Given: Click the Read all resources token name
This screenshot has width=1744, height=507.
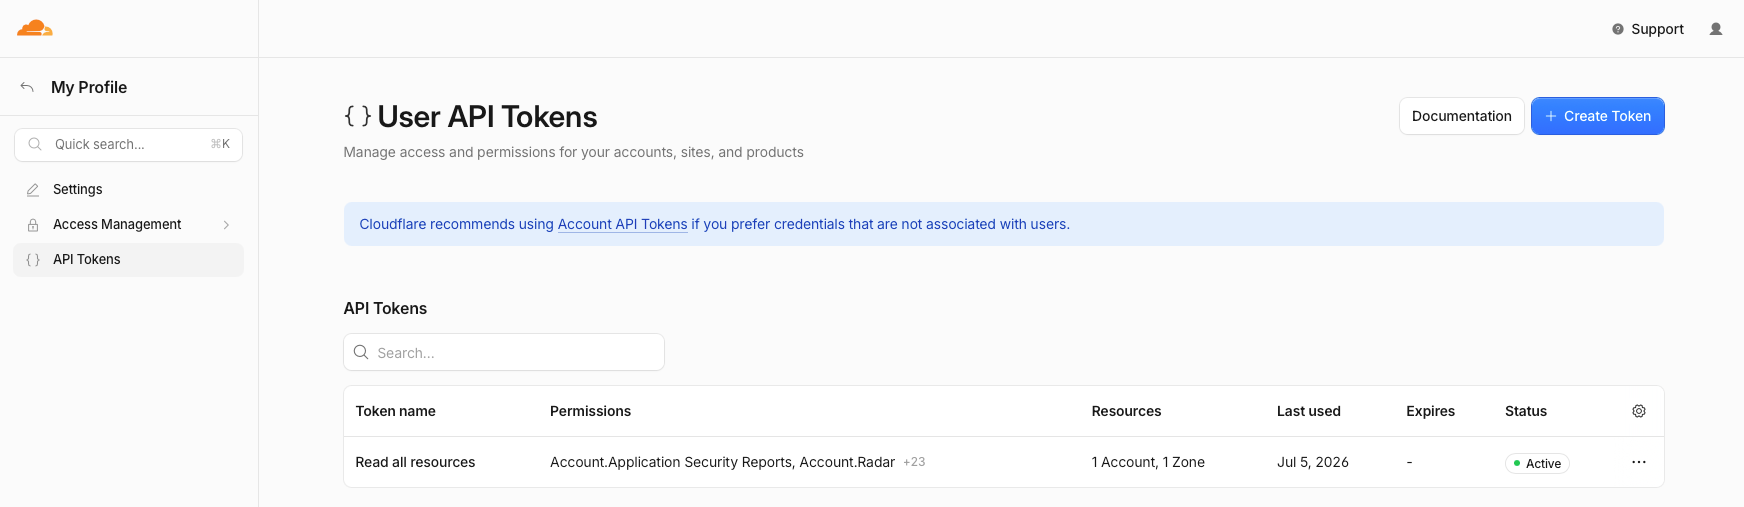Looking at the screenshot, I should point(415,462).
